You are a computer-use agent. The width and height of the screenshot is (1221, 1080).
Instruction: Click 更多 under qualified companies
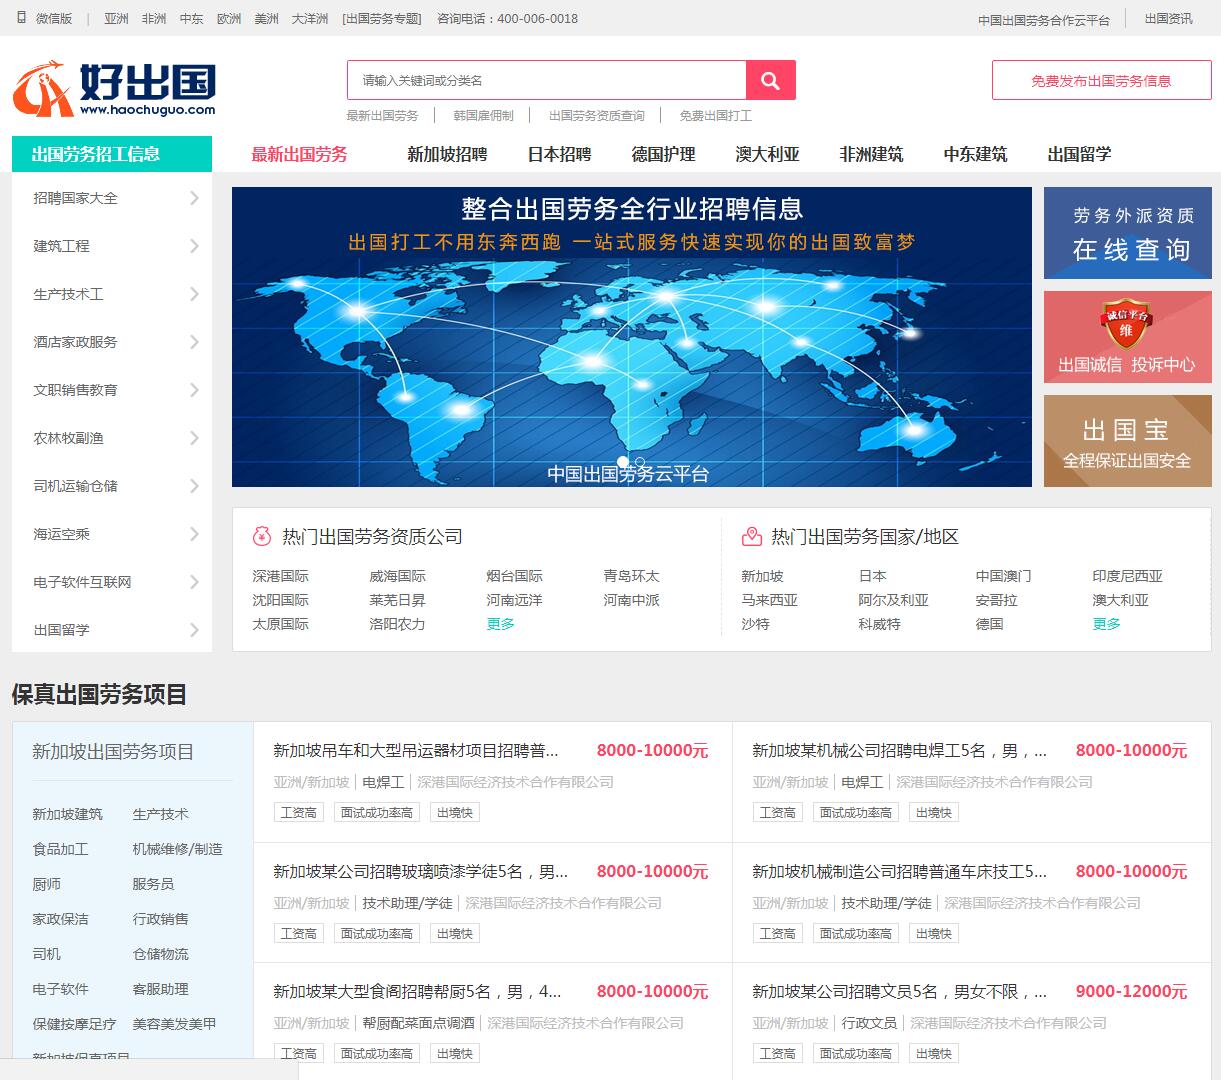click(x=500, y=624)
